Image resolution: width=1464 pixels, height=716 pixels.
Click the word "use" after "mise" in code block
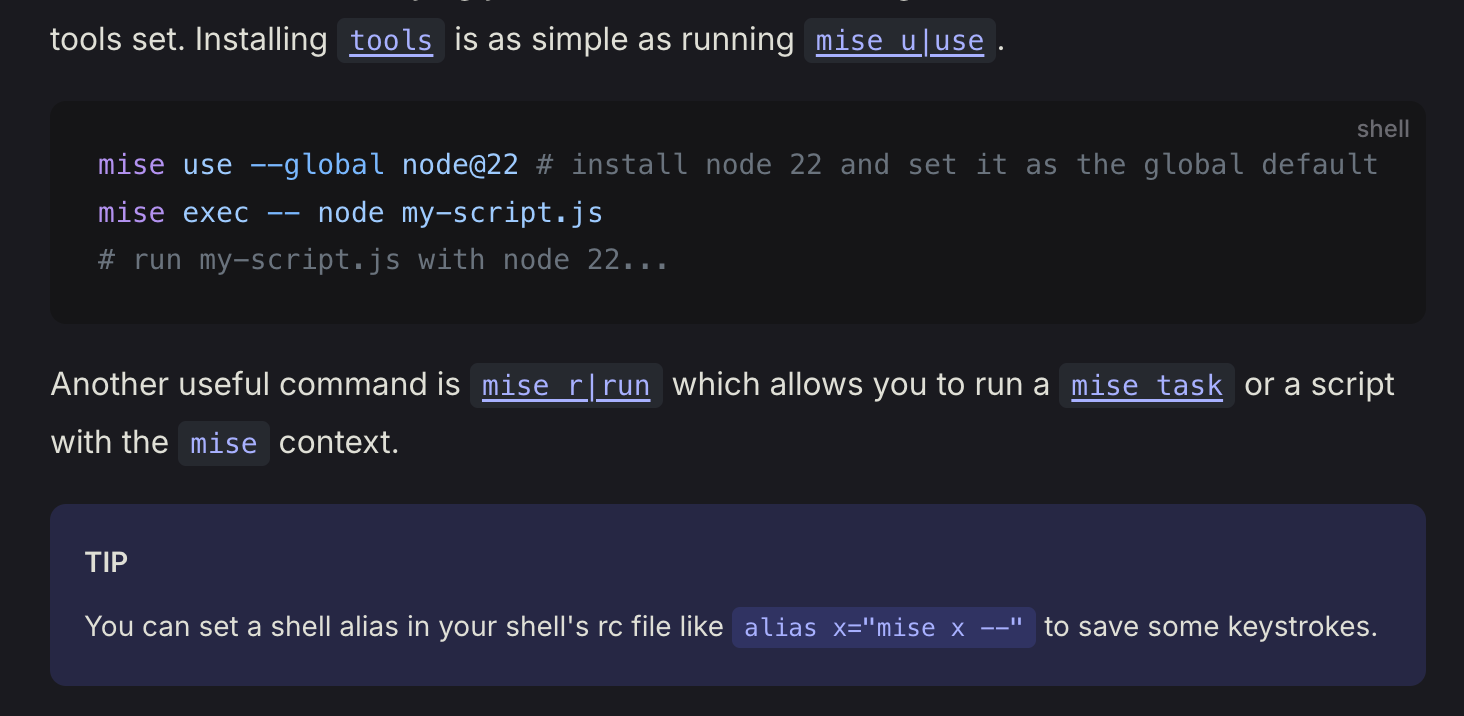[208, 164]
